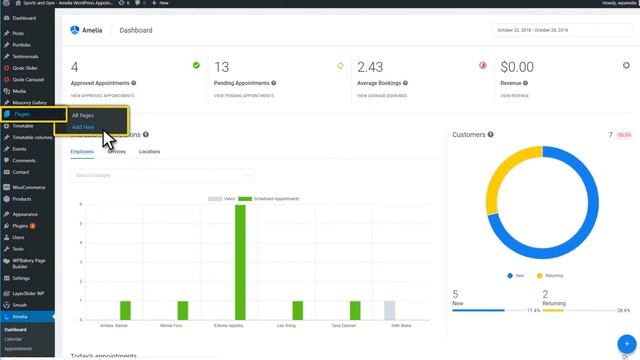640x360 pixels.
Task: Open Dashboard under the Amelia submenu
Action: tap(16, 329)
